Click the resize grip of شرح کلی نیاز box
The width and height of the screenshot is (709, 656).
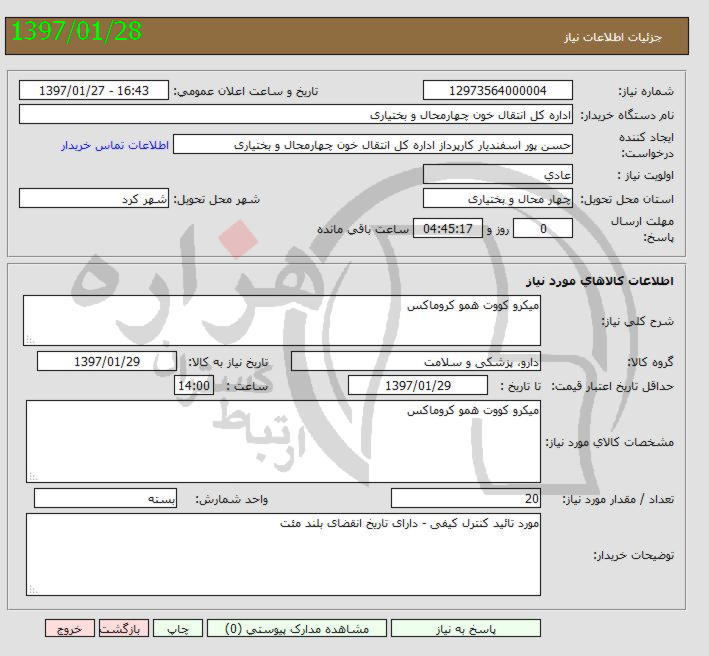(x=30, y=339)
